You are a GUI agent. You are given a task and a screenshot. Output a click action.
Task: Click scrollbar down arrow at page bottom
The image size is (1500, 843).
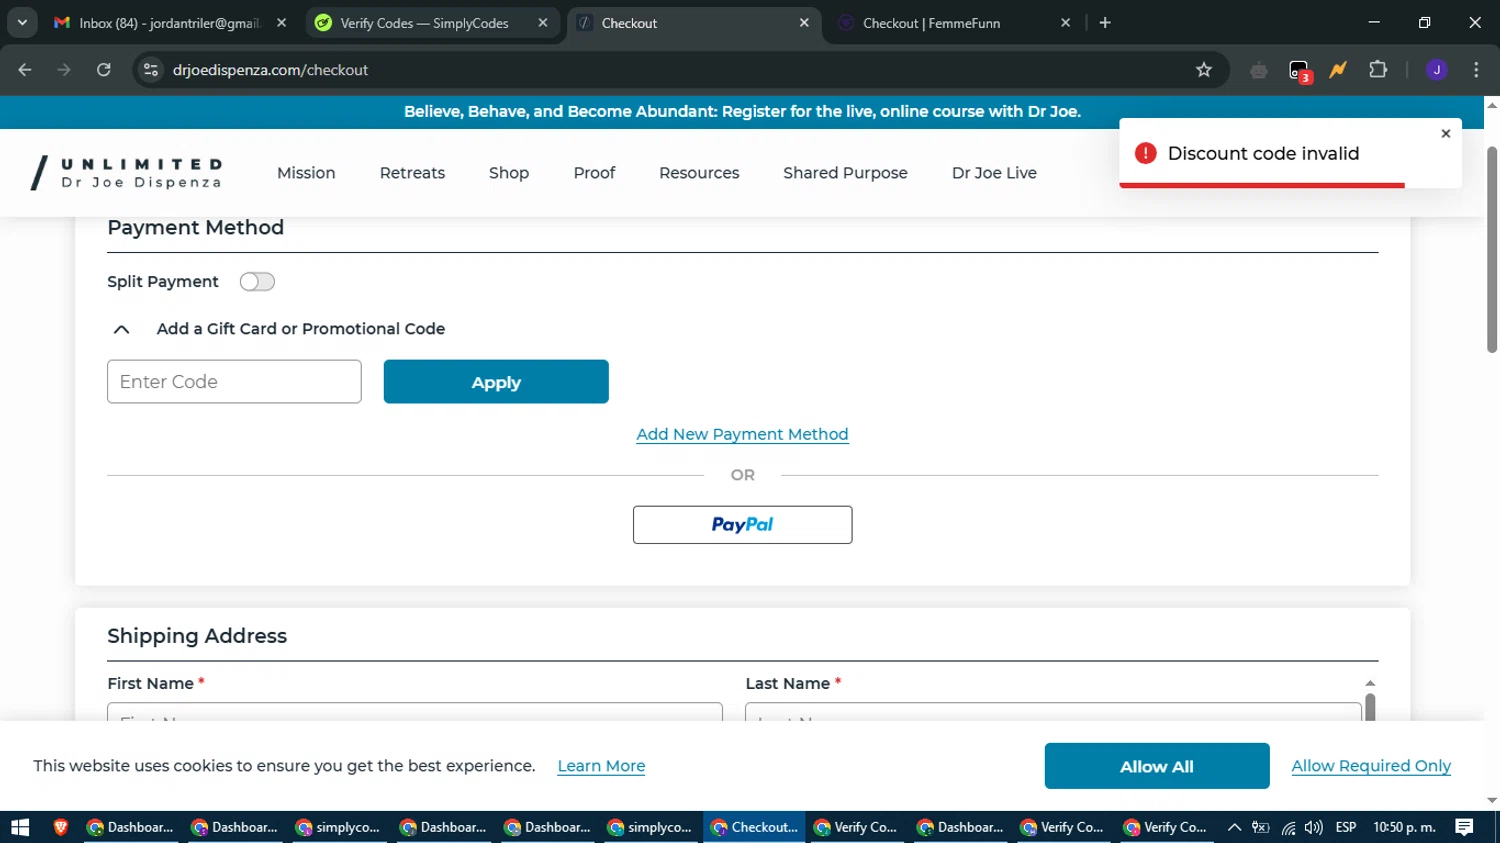pos(1492,801)
